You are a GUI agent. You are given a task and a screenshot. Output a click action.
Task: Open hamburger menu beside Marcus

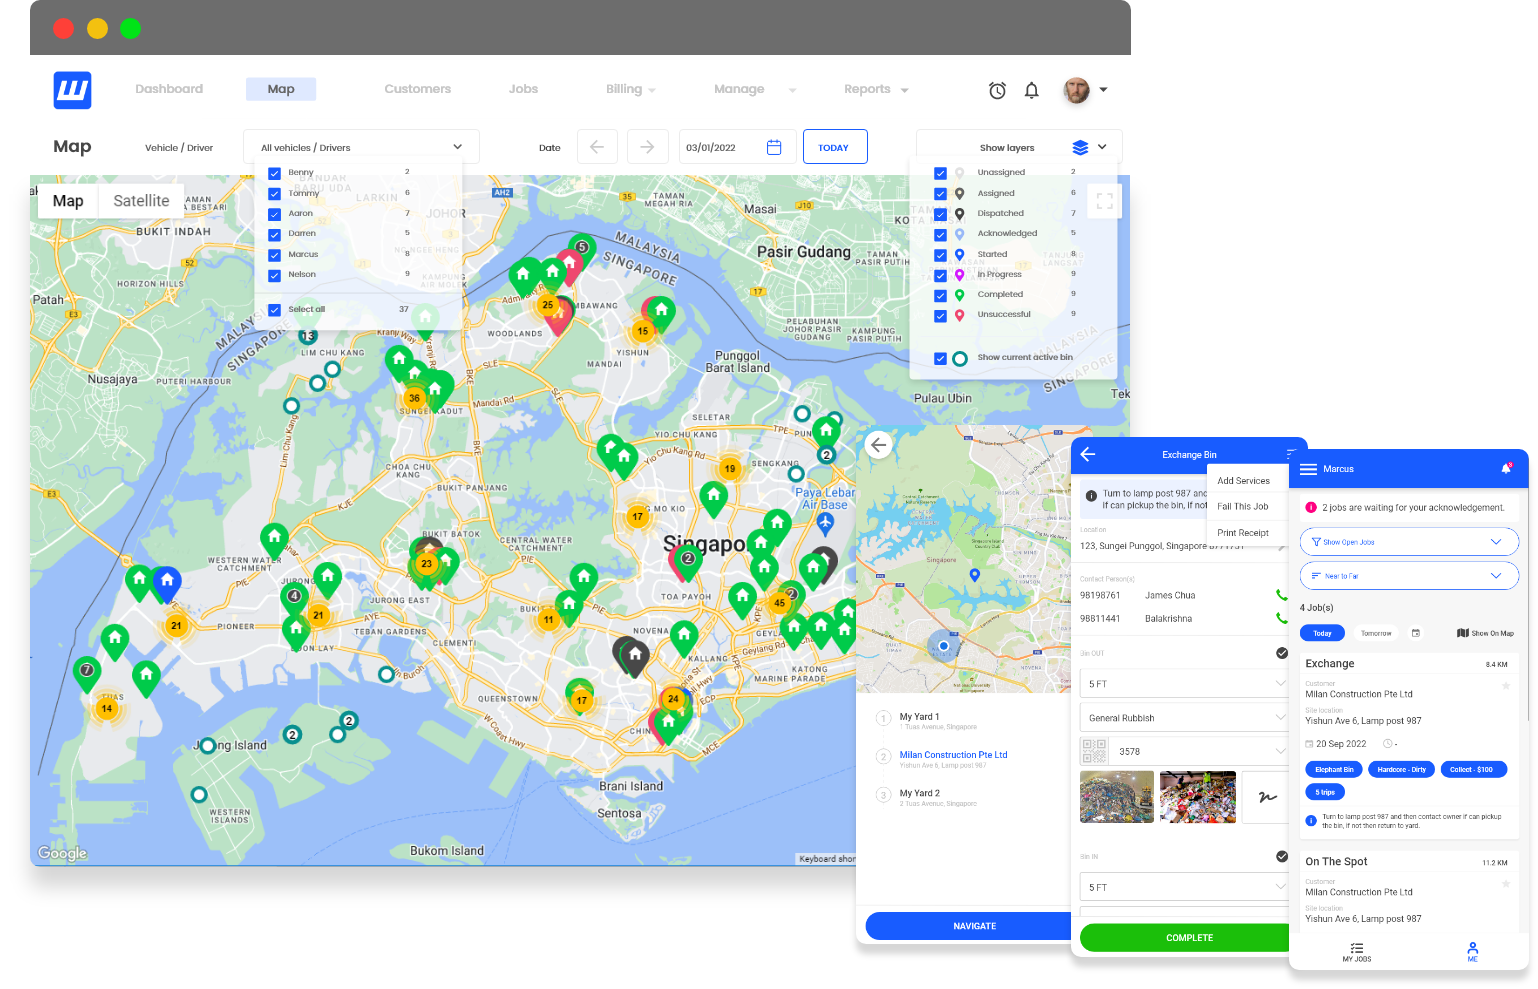point(1308,469)
